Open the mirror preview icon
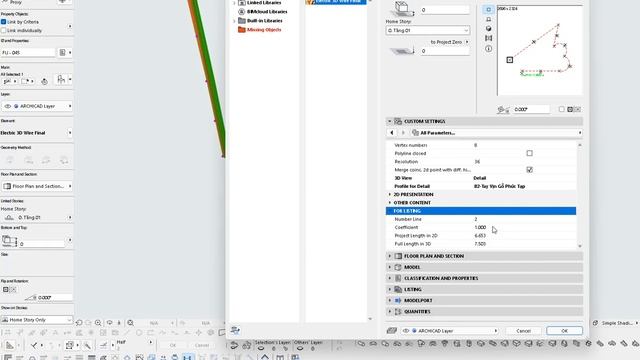This screenshot has height=360, width=640. click(x=489, y=38)
